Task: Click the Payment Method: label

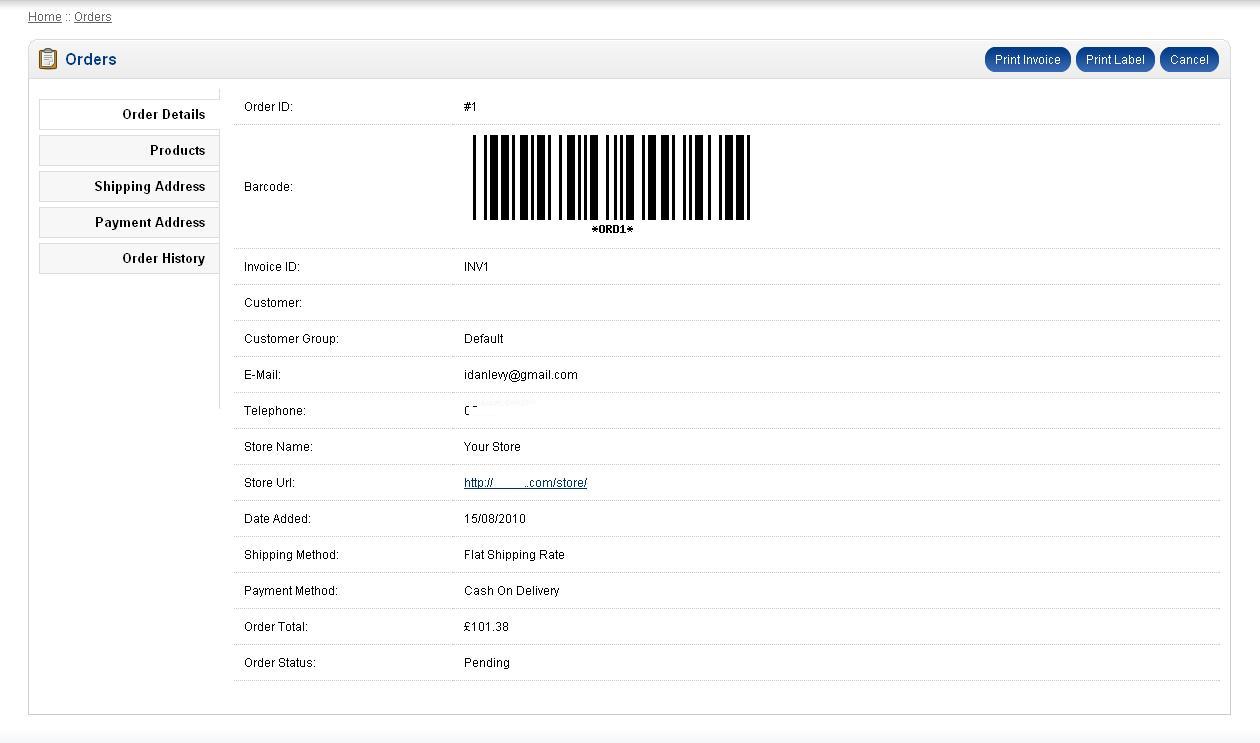Action: 291,591
